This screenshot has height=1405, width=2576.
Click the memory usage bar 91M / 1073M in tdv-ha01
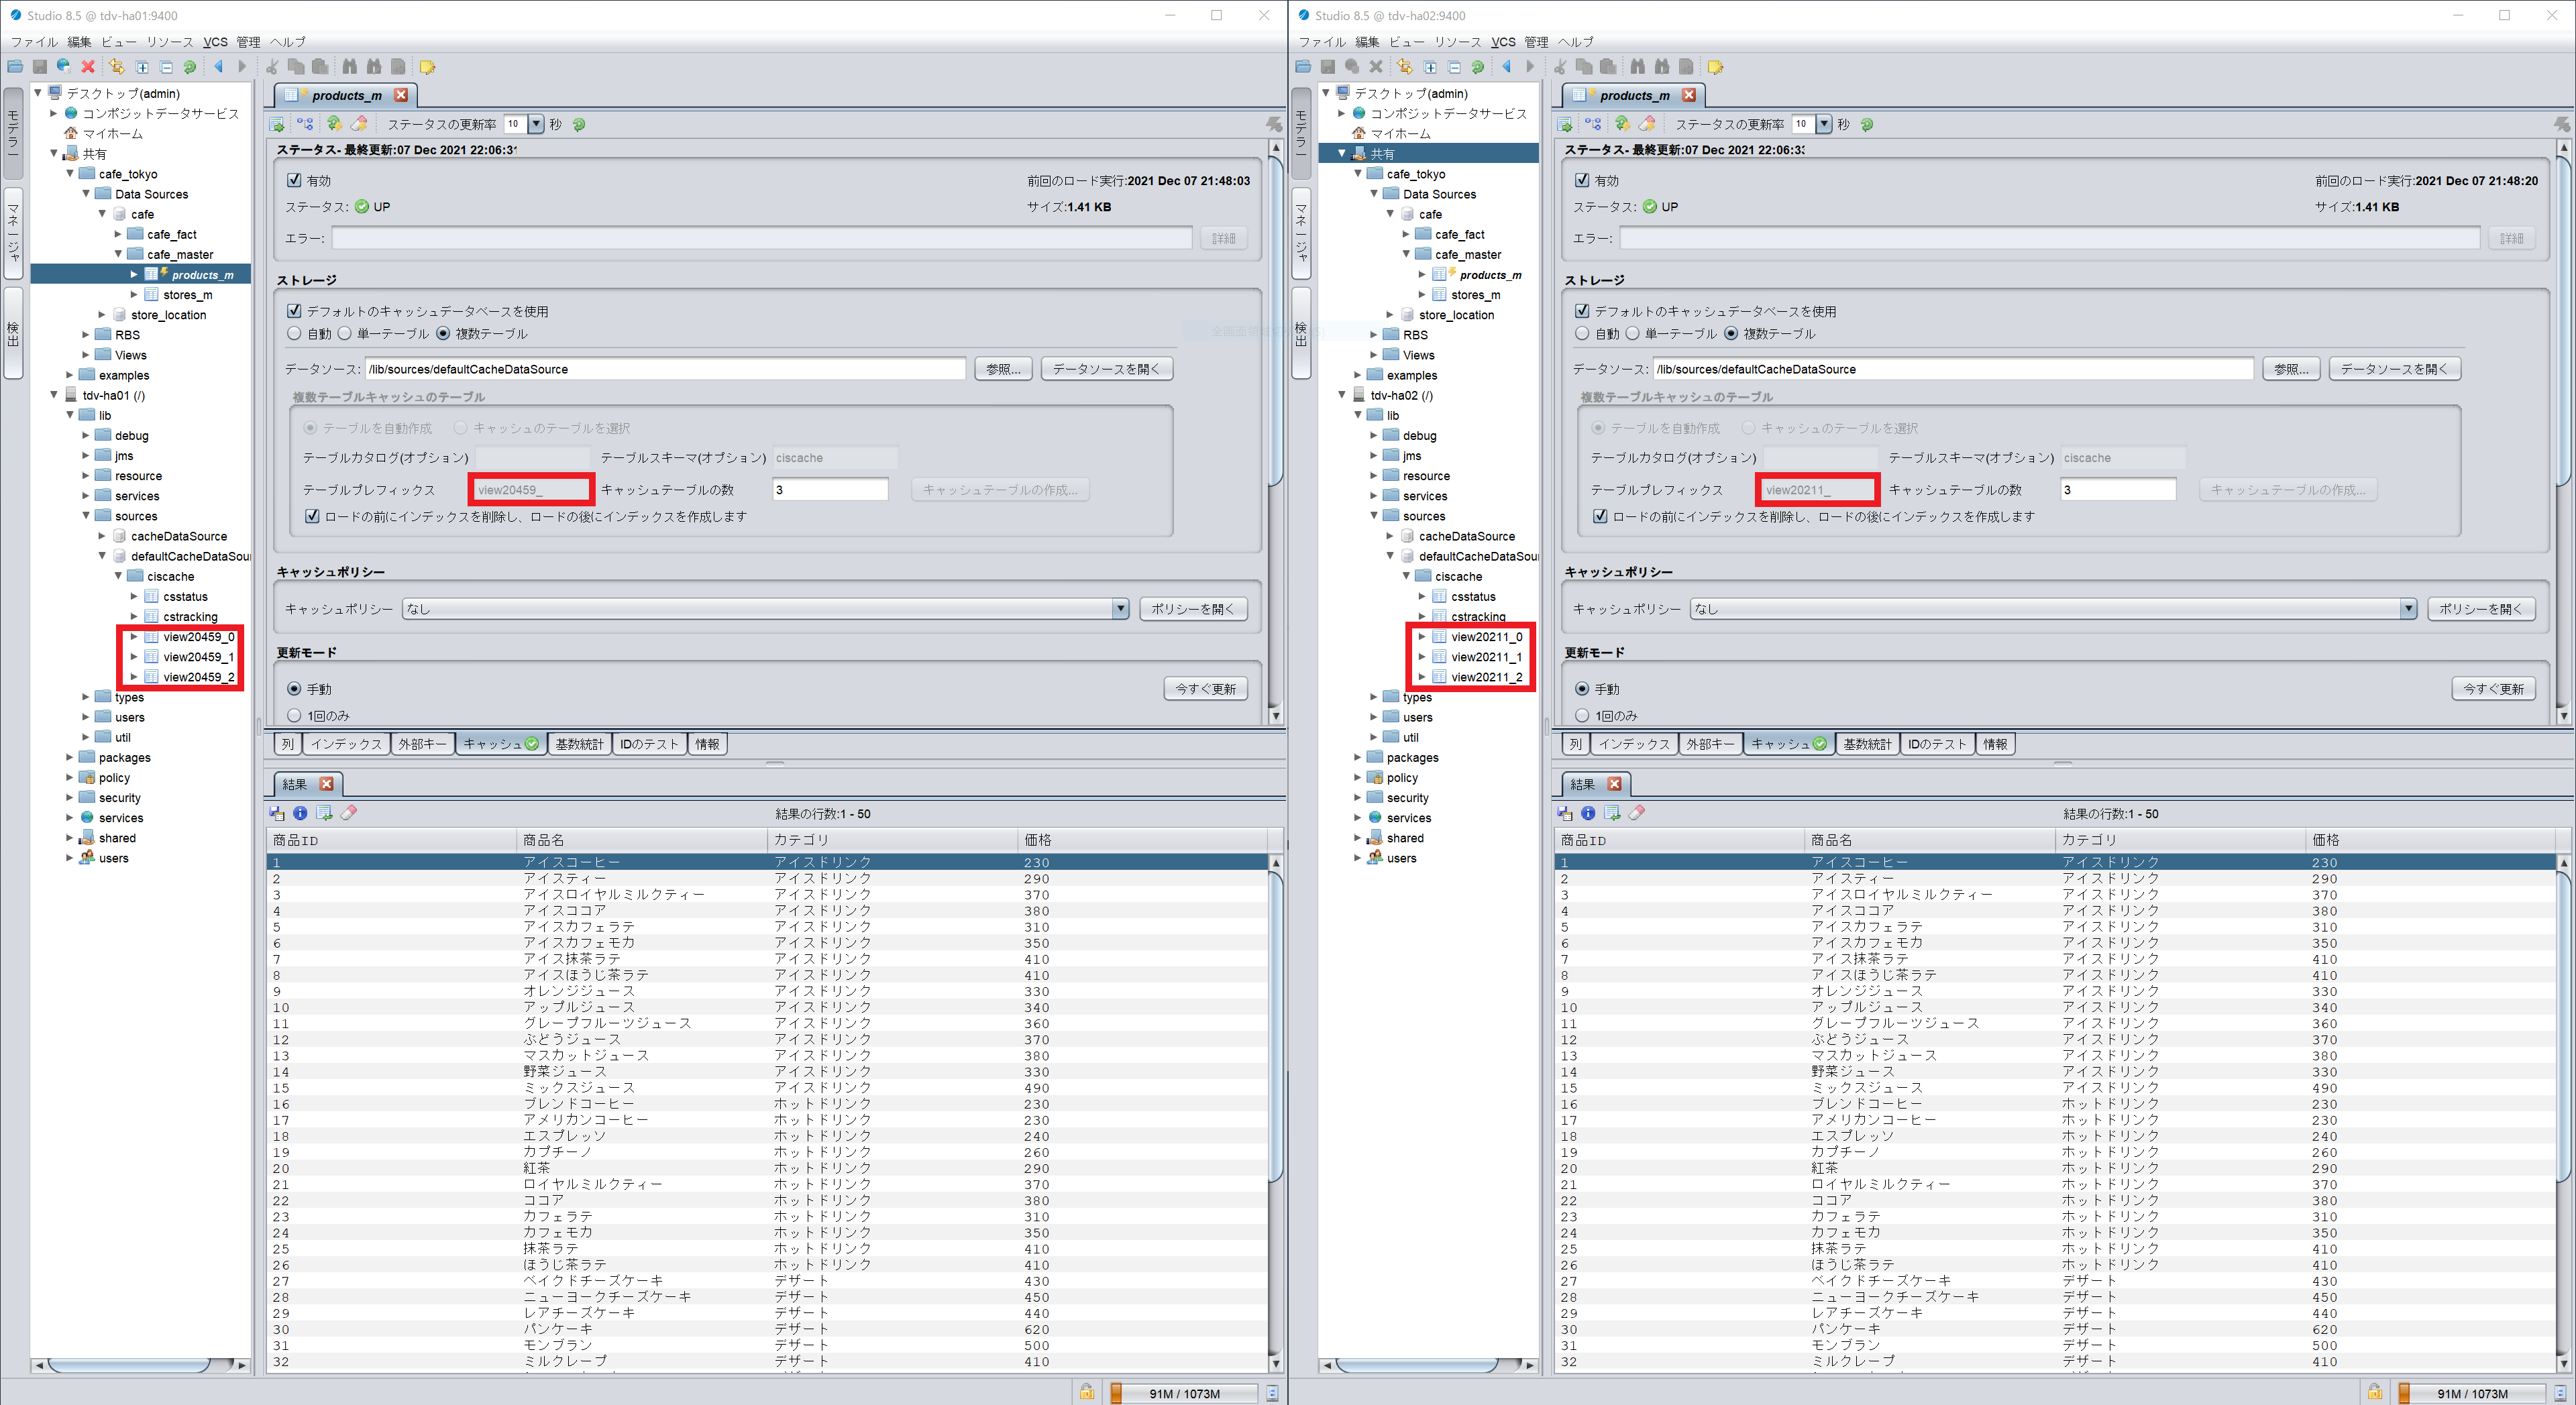point(1184,1393)
